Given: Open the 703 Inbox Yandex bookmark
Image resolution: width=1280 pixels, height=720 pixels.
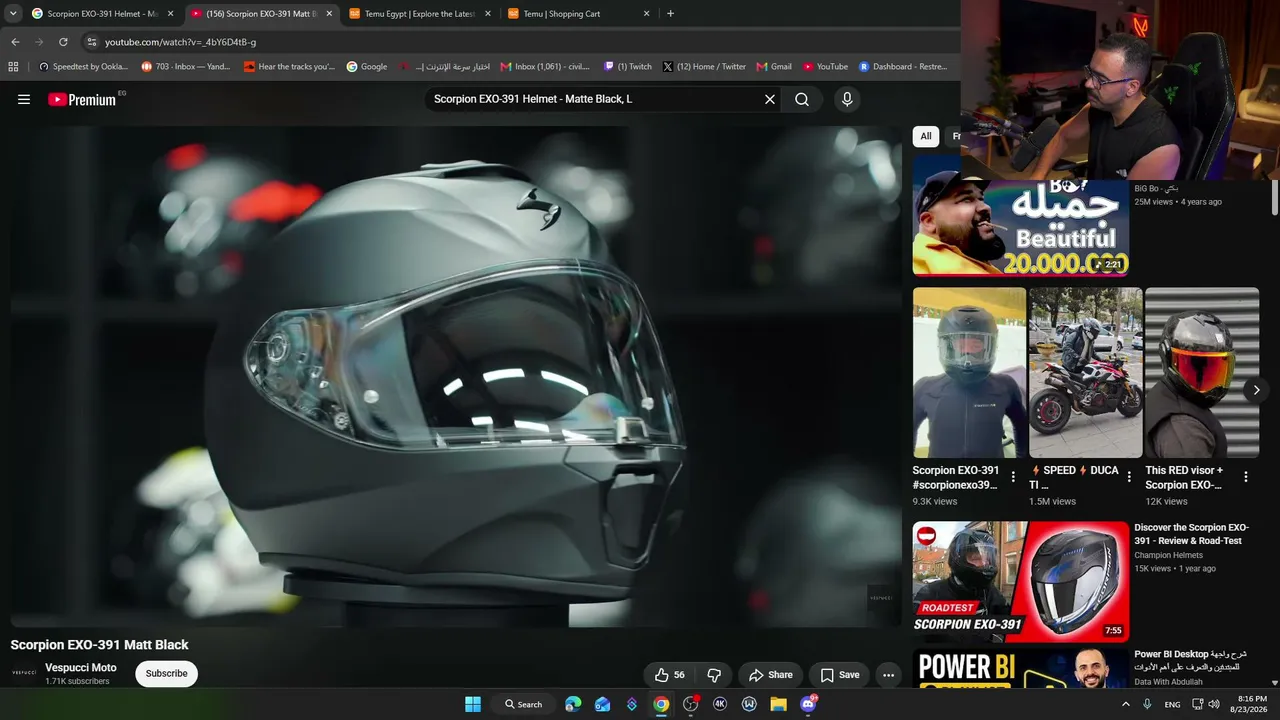Looking at the screenshot, I should pos(188,67).
